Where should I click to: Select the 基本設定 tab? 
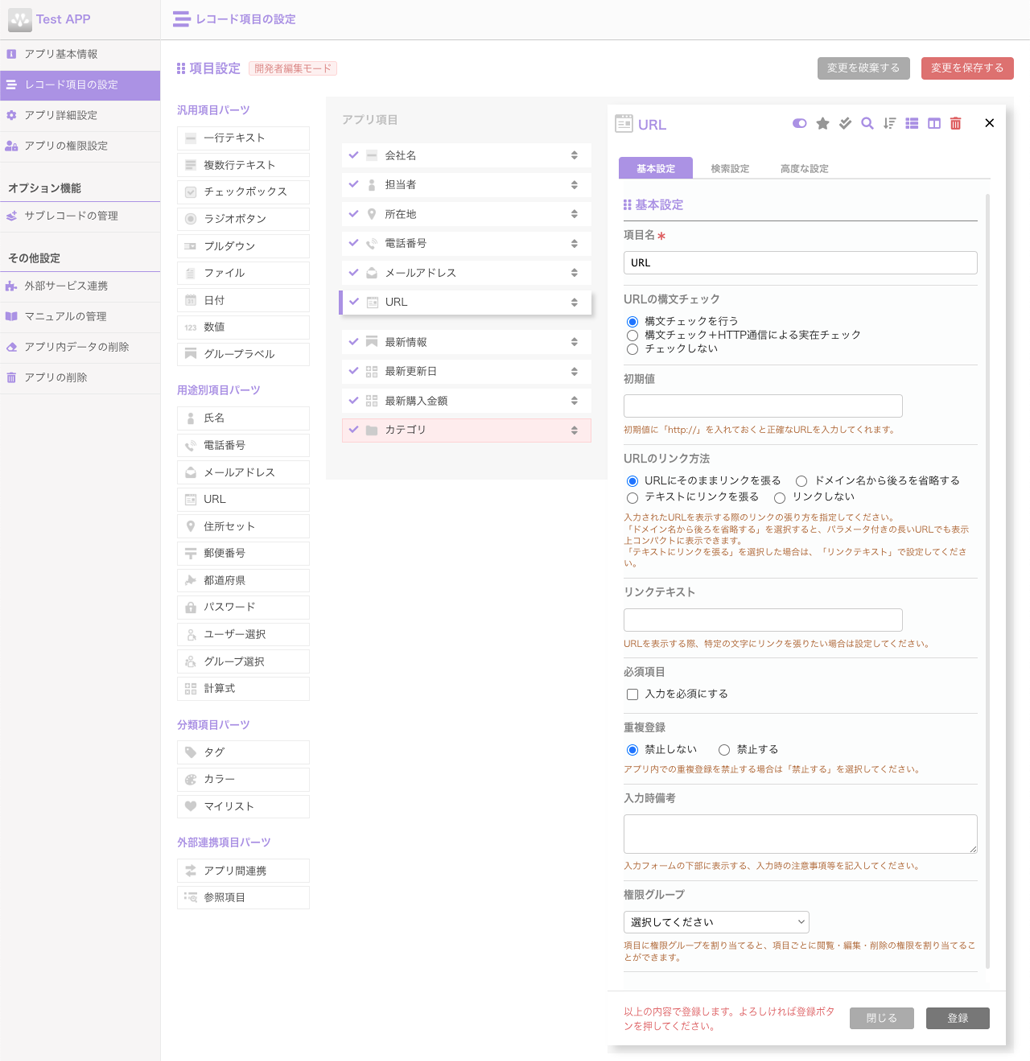coord(655,168)
